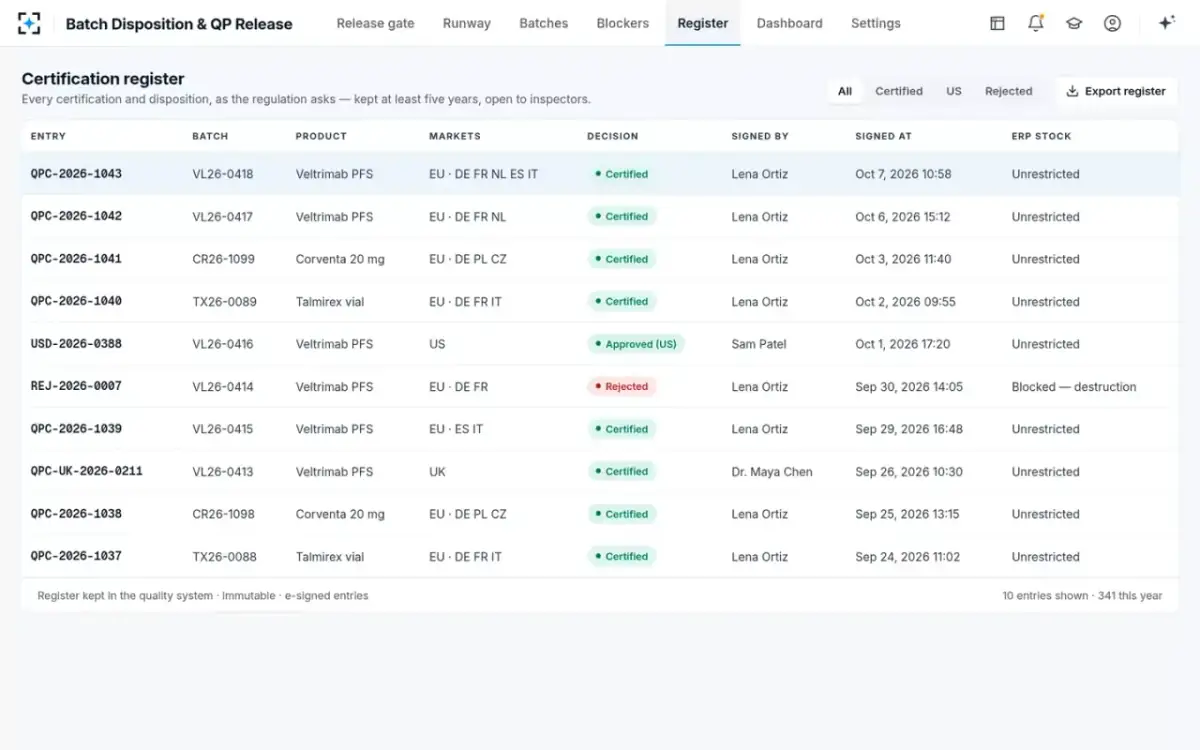Screen dimensions: 1200x750
Task: Click signer Sam Patel
Action: (759, 344)
